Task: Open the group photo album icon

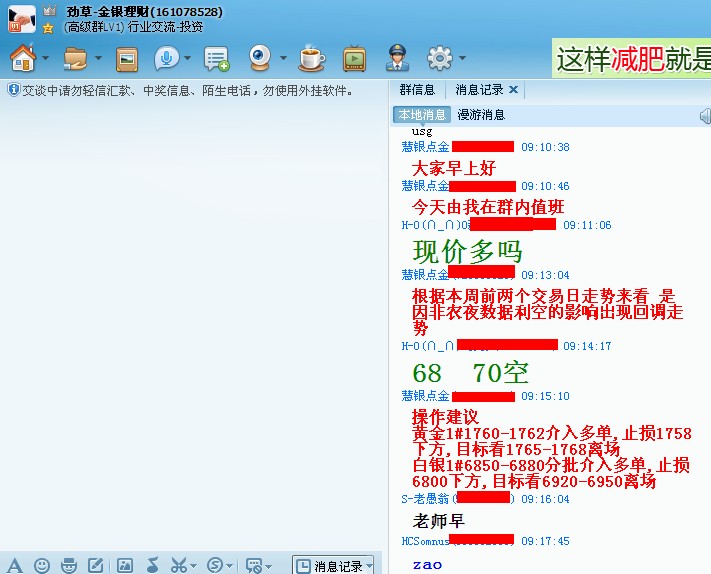Action: click(127, 58)
